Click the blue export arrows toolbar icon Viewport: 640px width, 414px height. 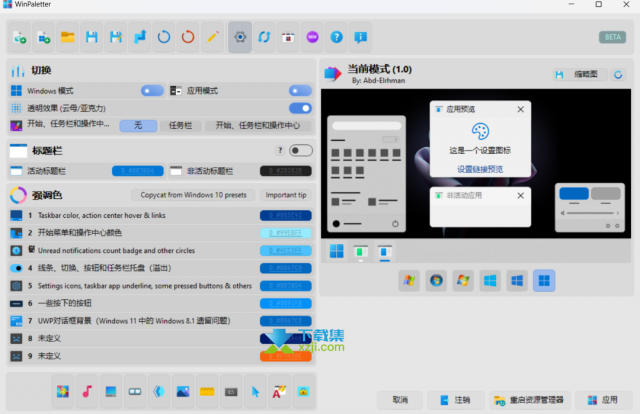click(x=140, y=38)
